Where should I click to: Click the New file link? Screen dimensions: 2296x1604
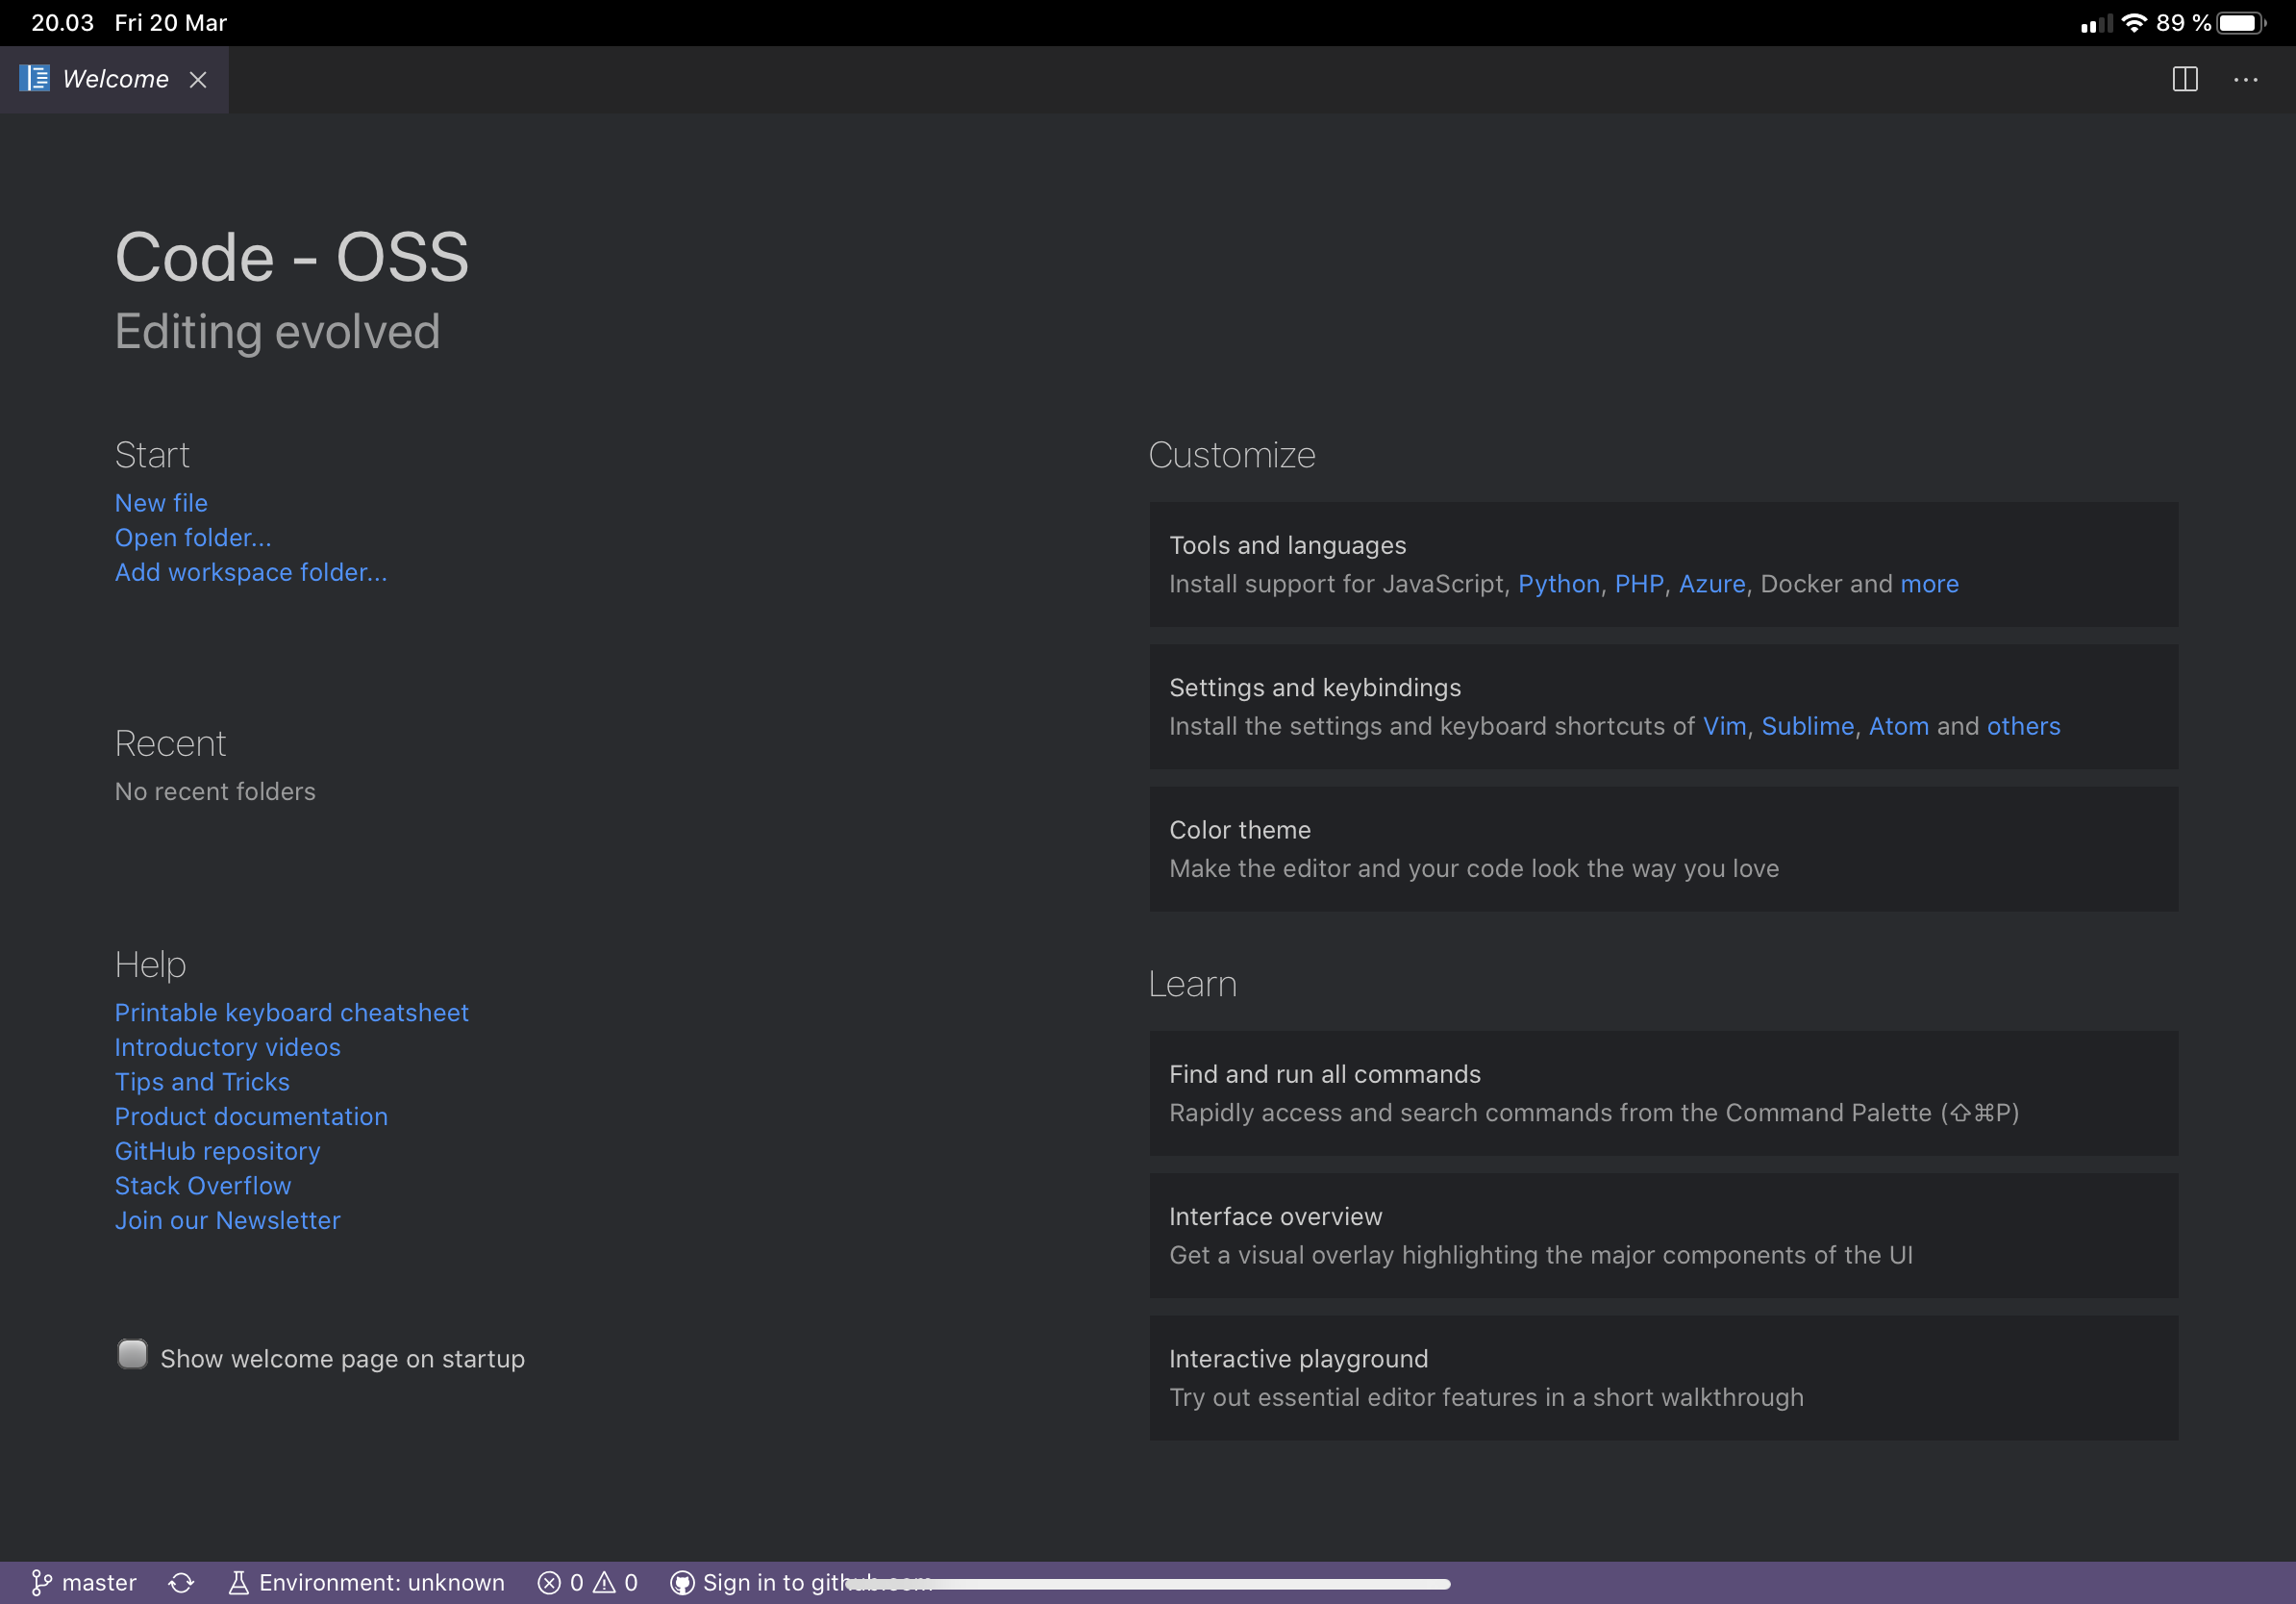click(161, 503)
